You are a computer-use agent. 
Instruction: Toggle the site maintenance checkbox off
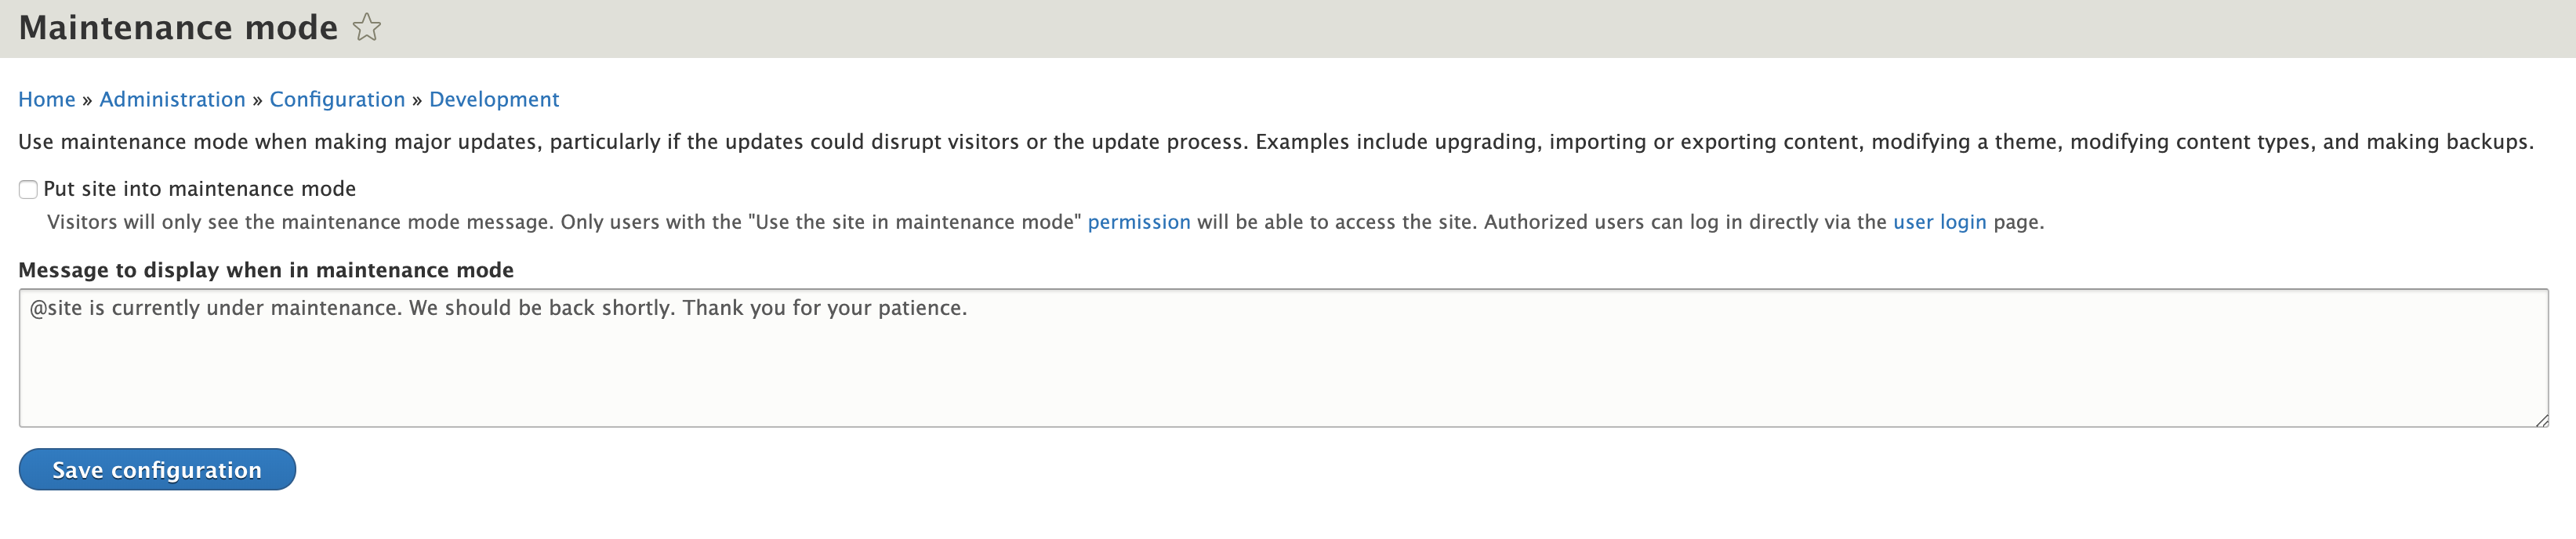click(x=27, y=188)
